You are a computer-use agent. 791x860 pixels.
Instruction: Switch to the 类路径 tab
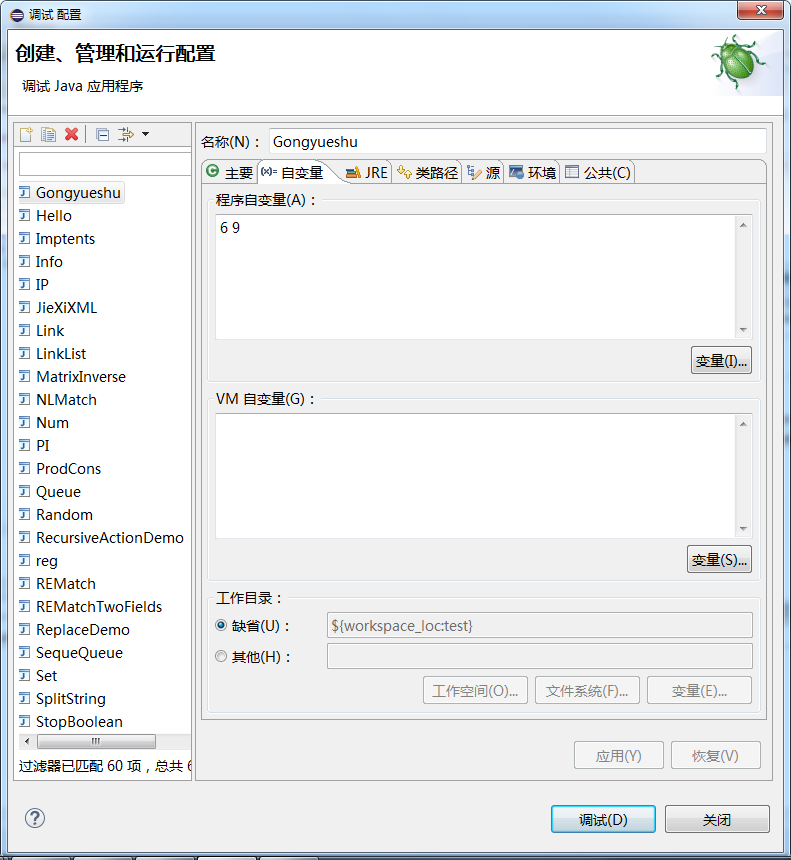427,173
